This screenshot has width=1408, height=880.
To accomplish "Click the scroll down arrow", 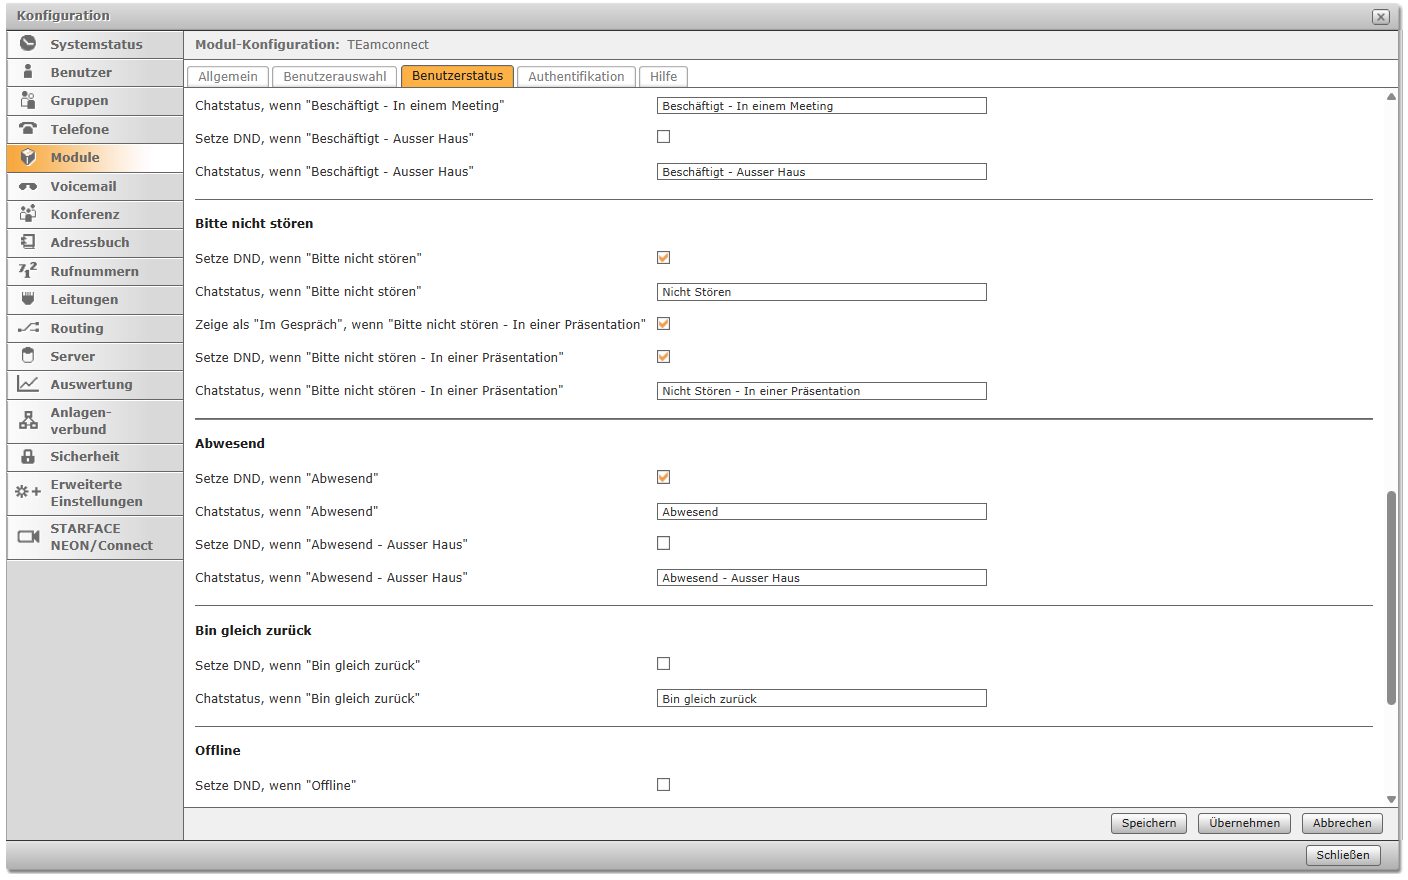I will [x=1391, y=800].
